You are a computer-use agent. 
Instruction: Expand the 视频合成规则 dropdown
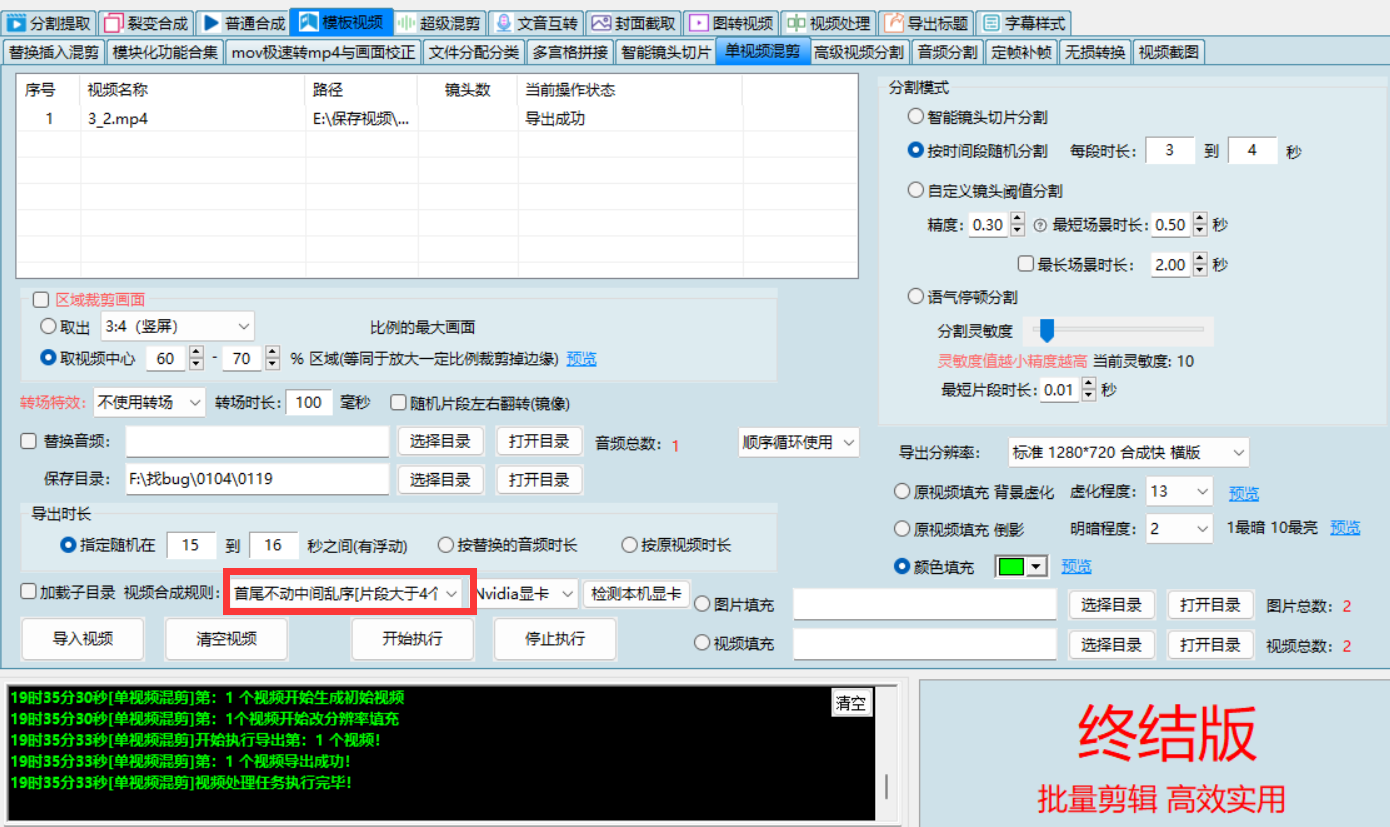[x=347, y=593]
